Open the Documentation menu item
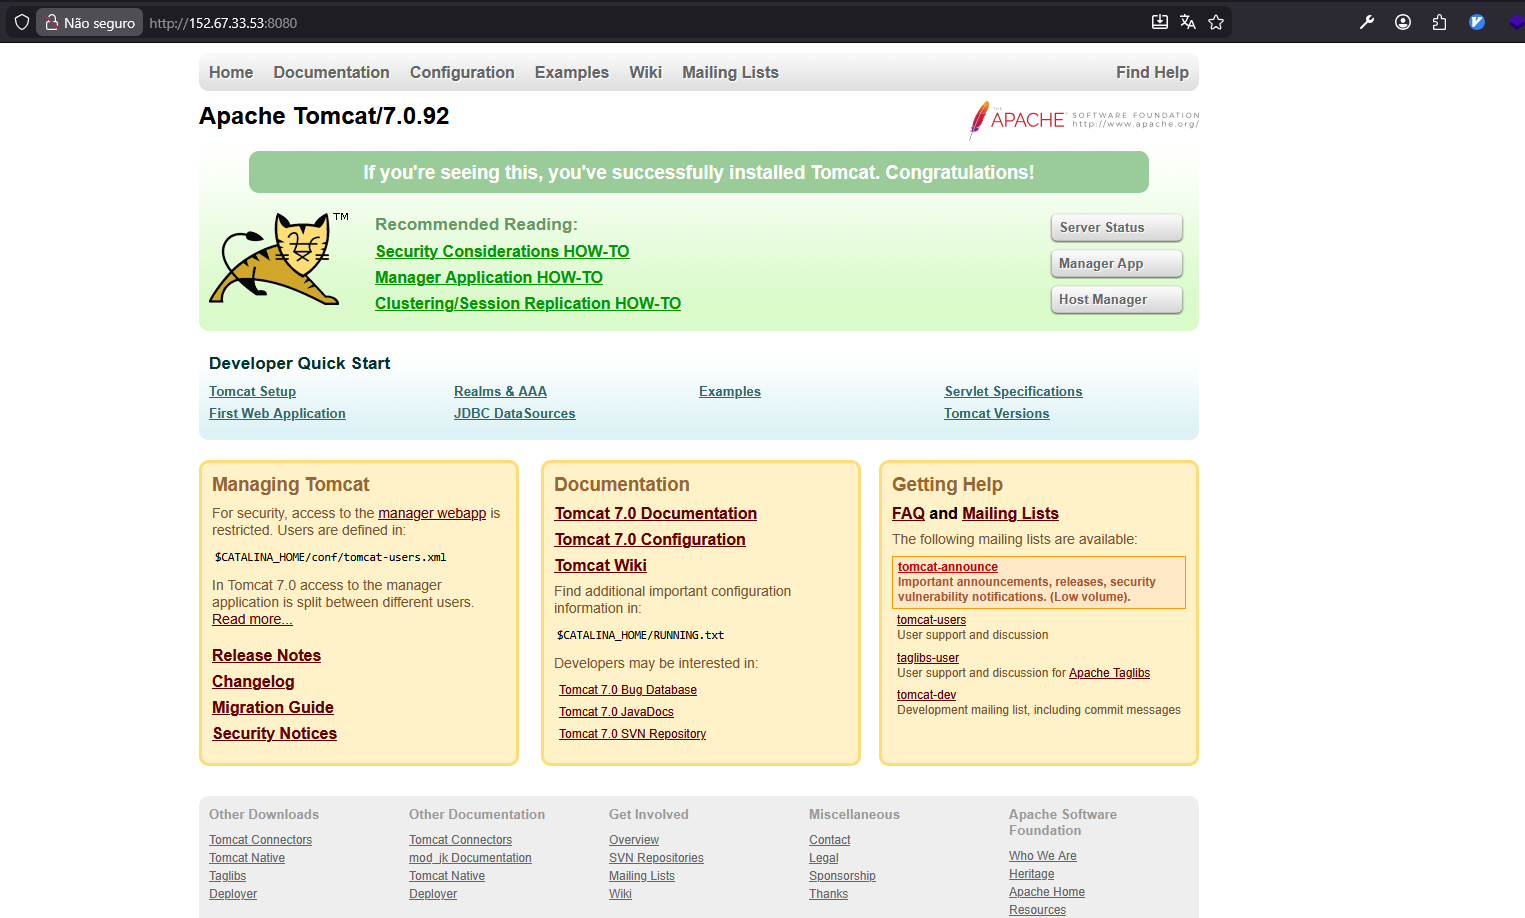The width and height of the screenshot is (1525, 918). [x=331, y=72]
